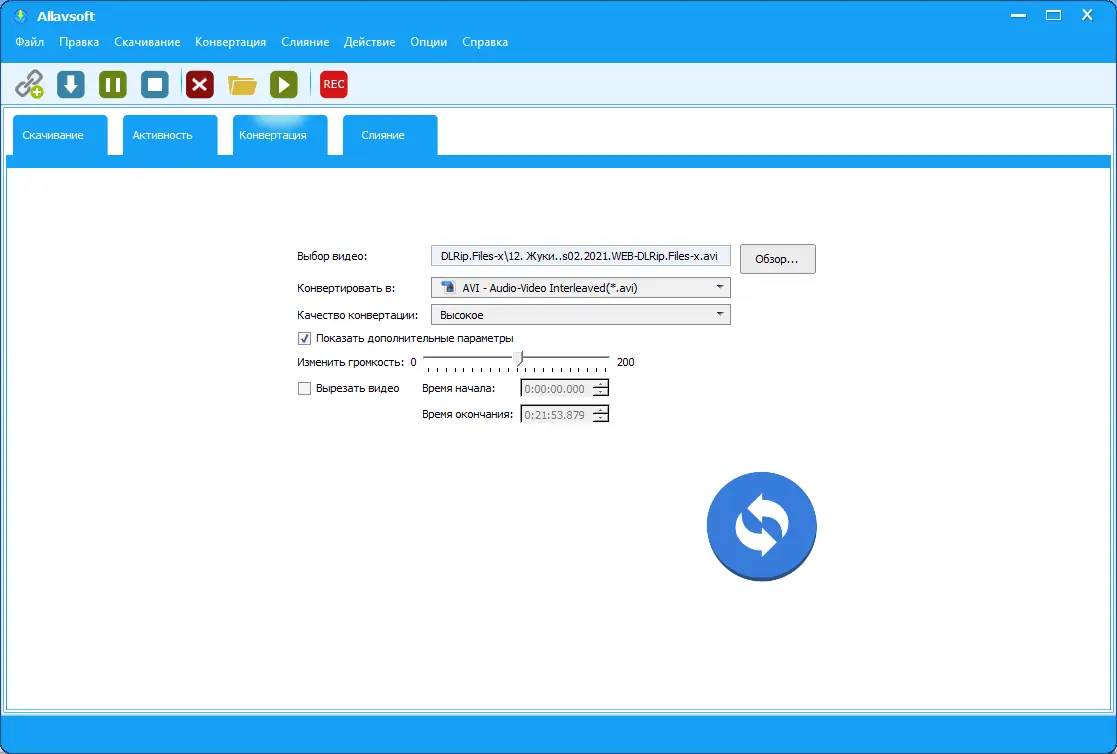
Task: Open the Правка menu
Action: click(x=79, y=42)
